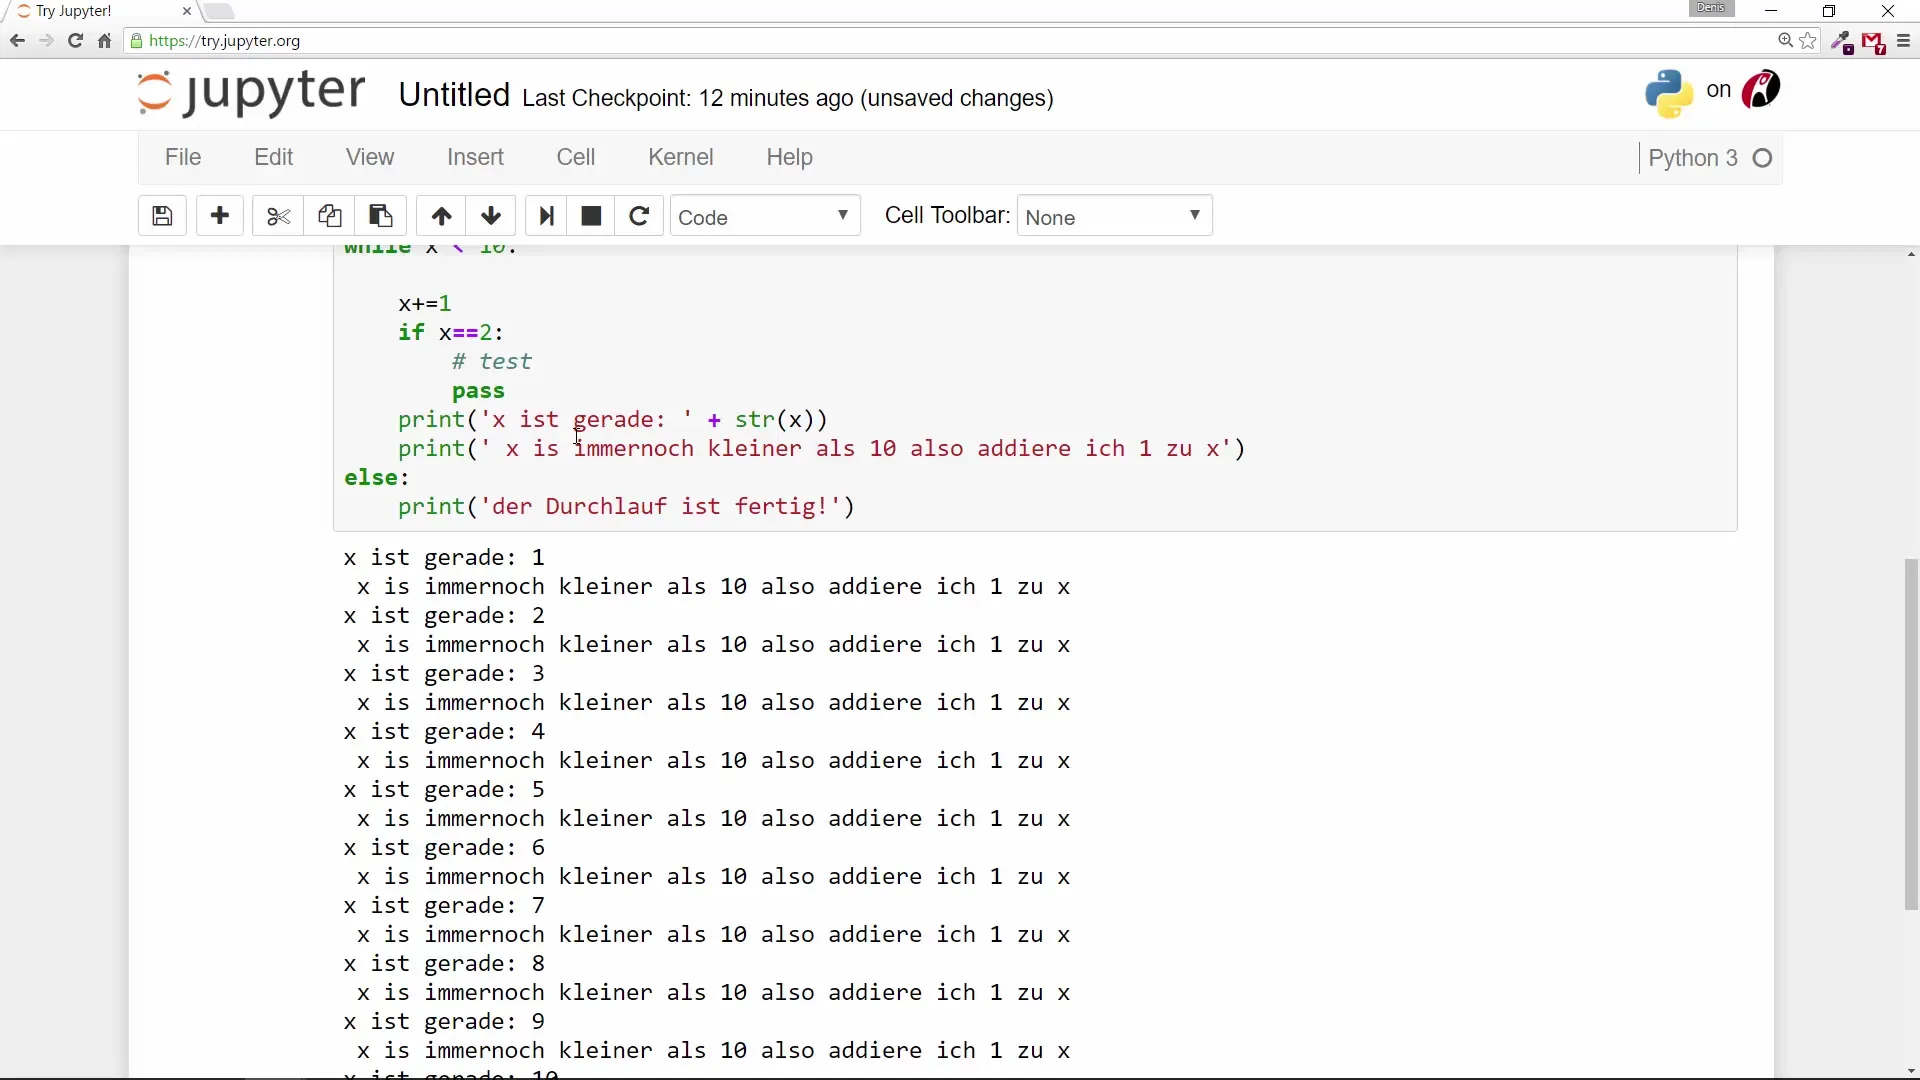1920x1080 pixels.
Task: Interrupt kernel with the stop square
Action: click(591, 216)
